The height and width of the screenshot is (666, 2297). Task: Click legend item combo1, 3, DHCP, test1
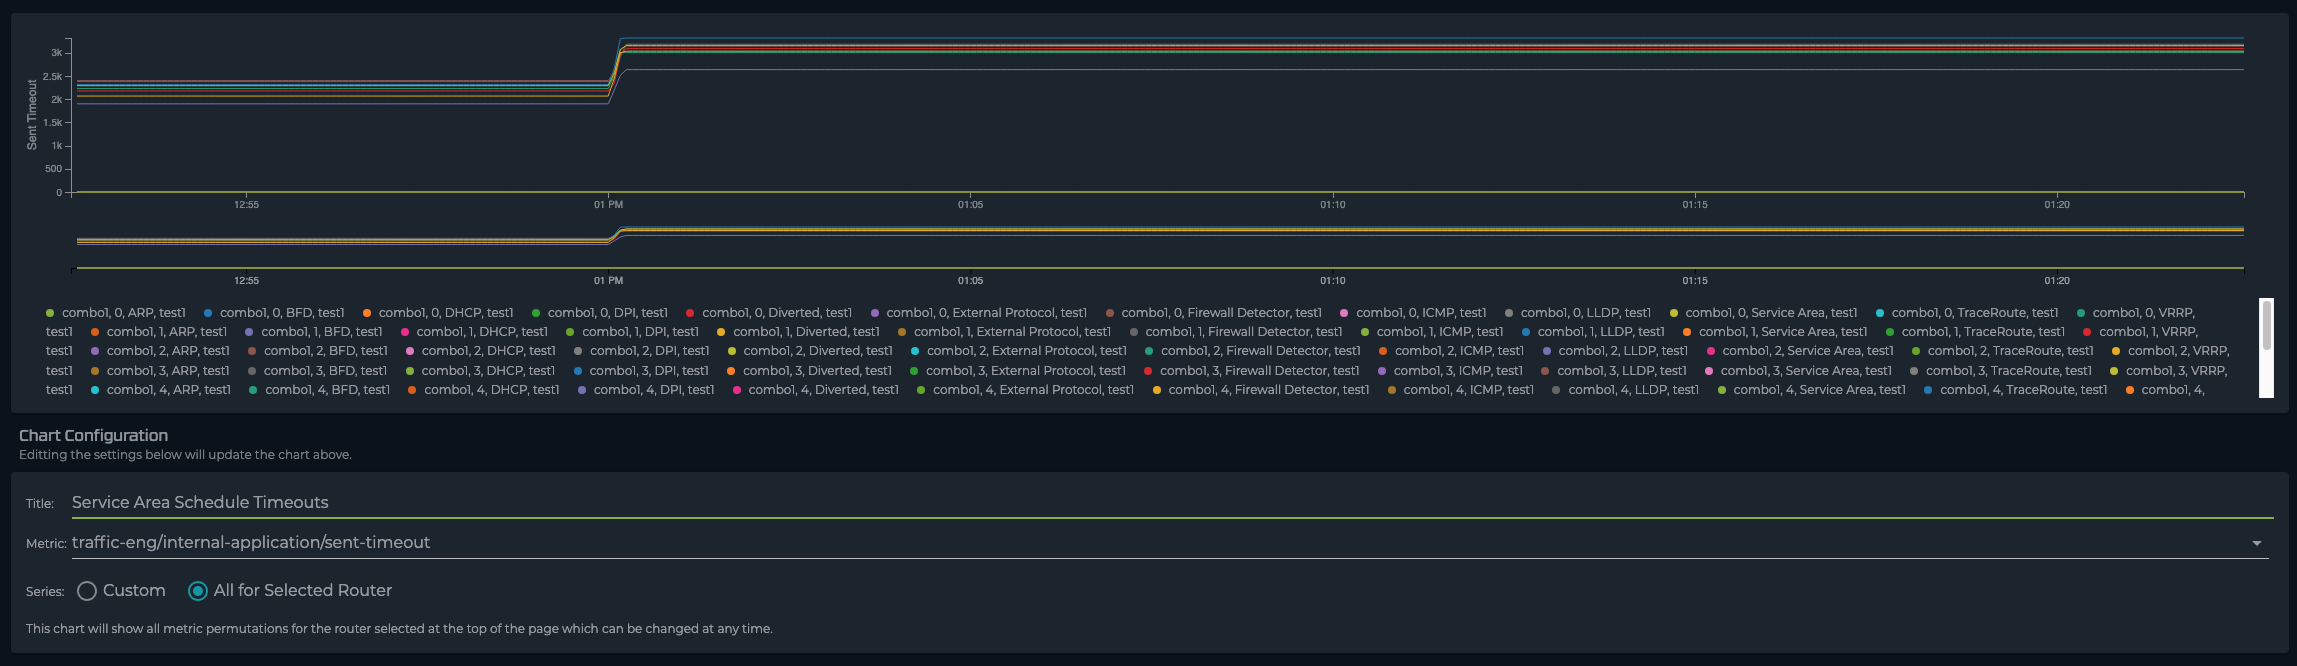[x=480, y=371]
